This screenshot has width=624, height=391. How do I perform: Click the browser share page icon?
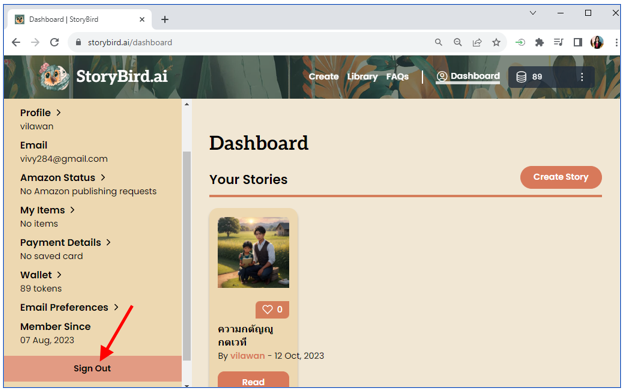[477, 42]
